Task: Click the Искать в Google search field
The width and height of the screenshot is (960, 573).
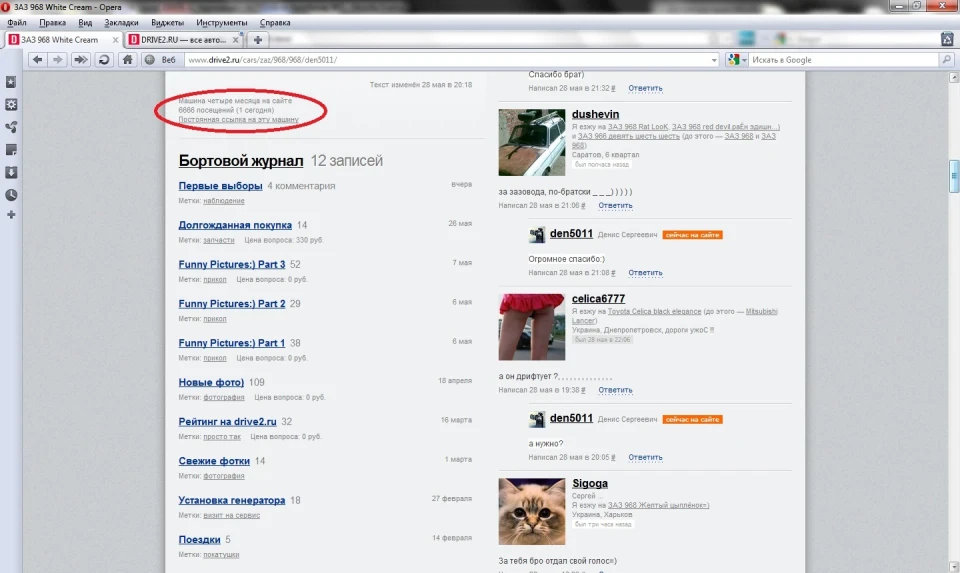Action: [844, 60]
